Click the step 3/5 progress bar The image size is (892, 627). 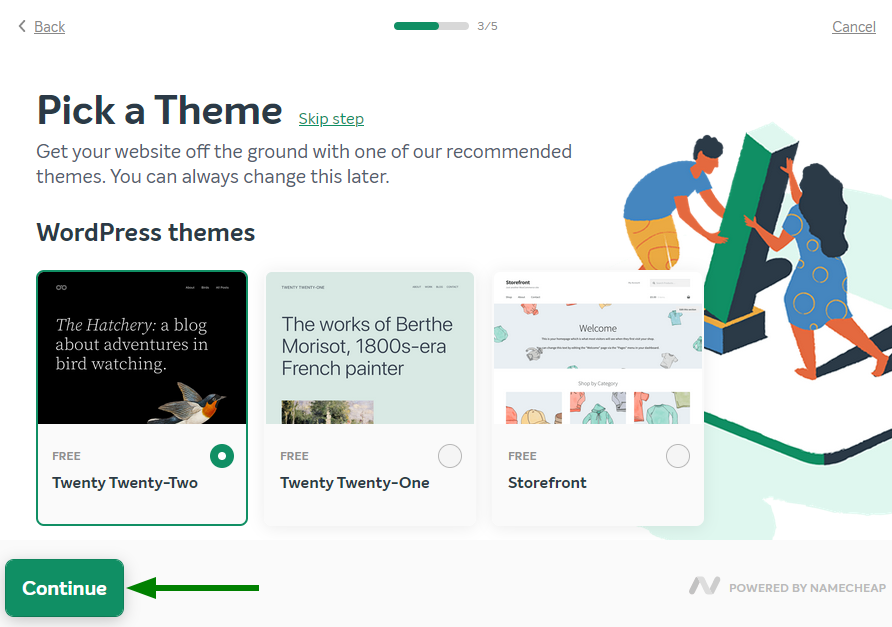coord(431,26)
